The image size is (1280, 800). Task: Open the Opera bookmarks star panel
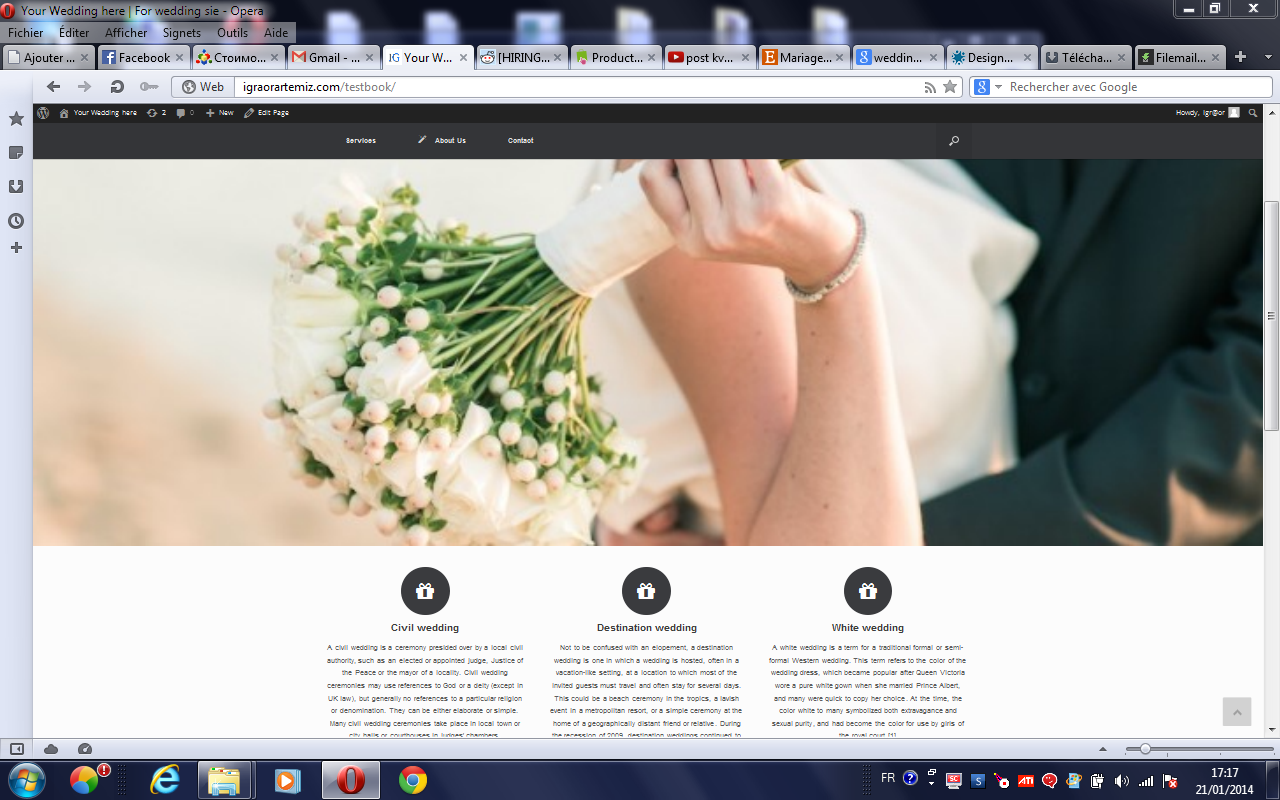[x=16, y=119]
